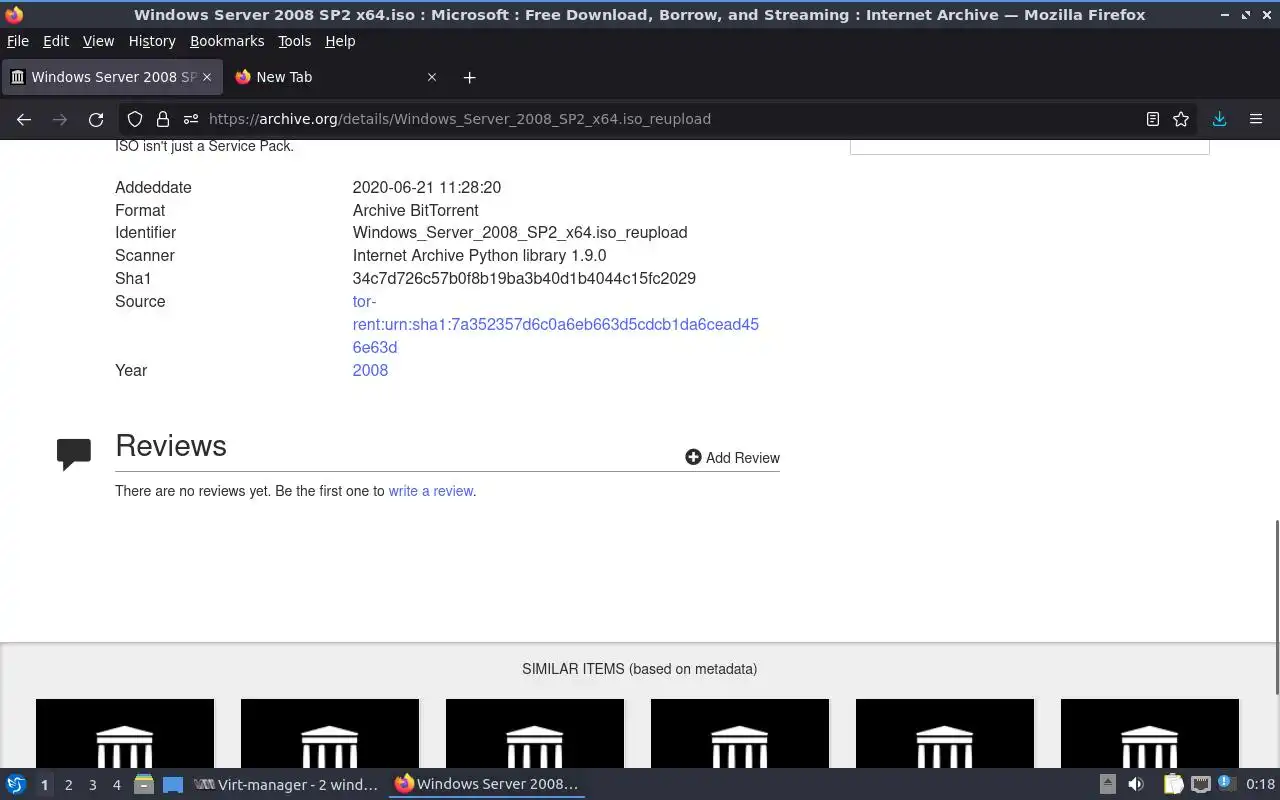Switch to workspace 3
The height and width of the screenshot is (800, 1280).
click(92, 785)
